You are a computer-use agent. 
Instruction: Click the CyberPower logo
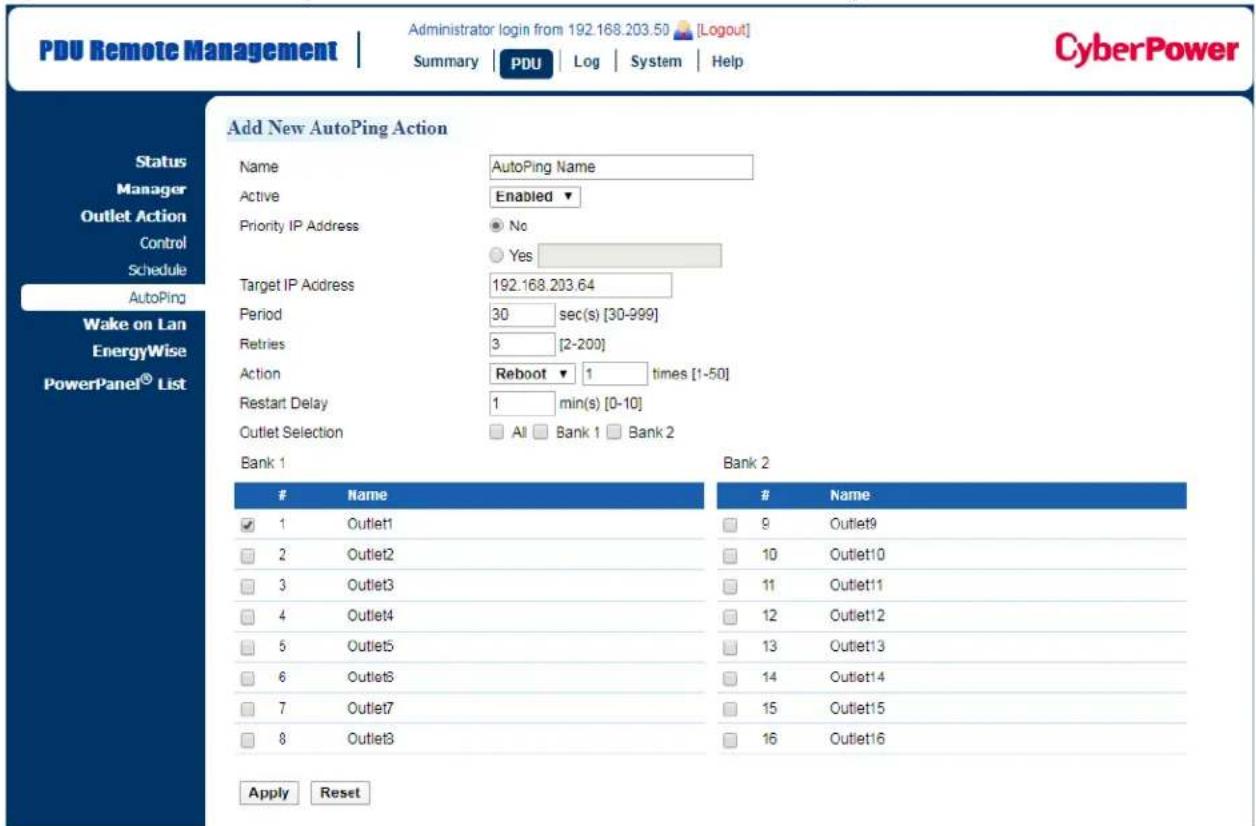1146,51
